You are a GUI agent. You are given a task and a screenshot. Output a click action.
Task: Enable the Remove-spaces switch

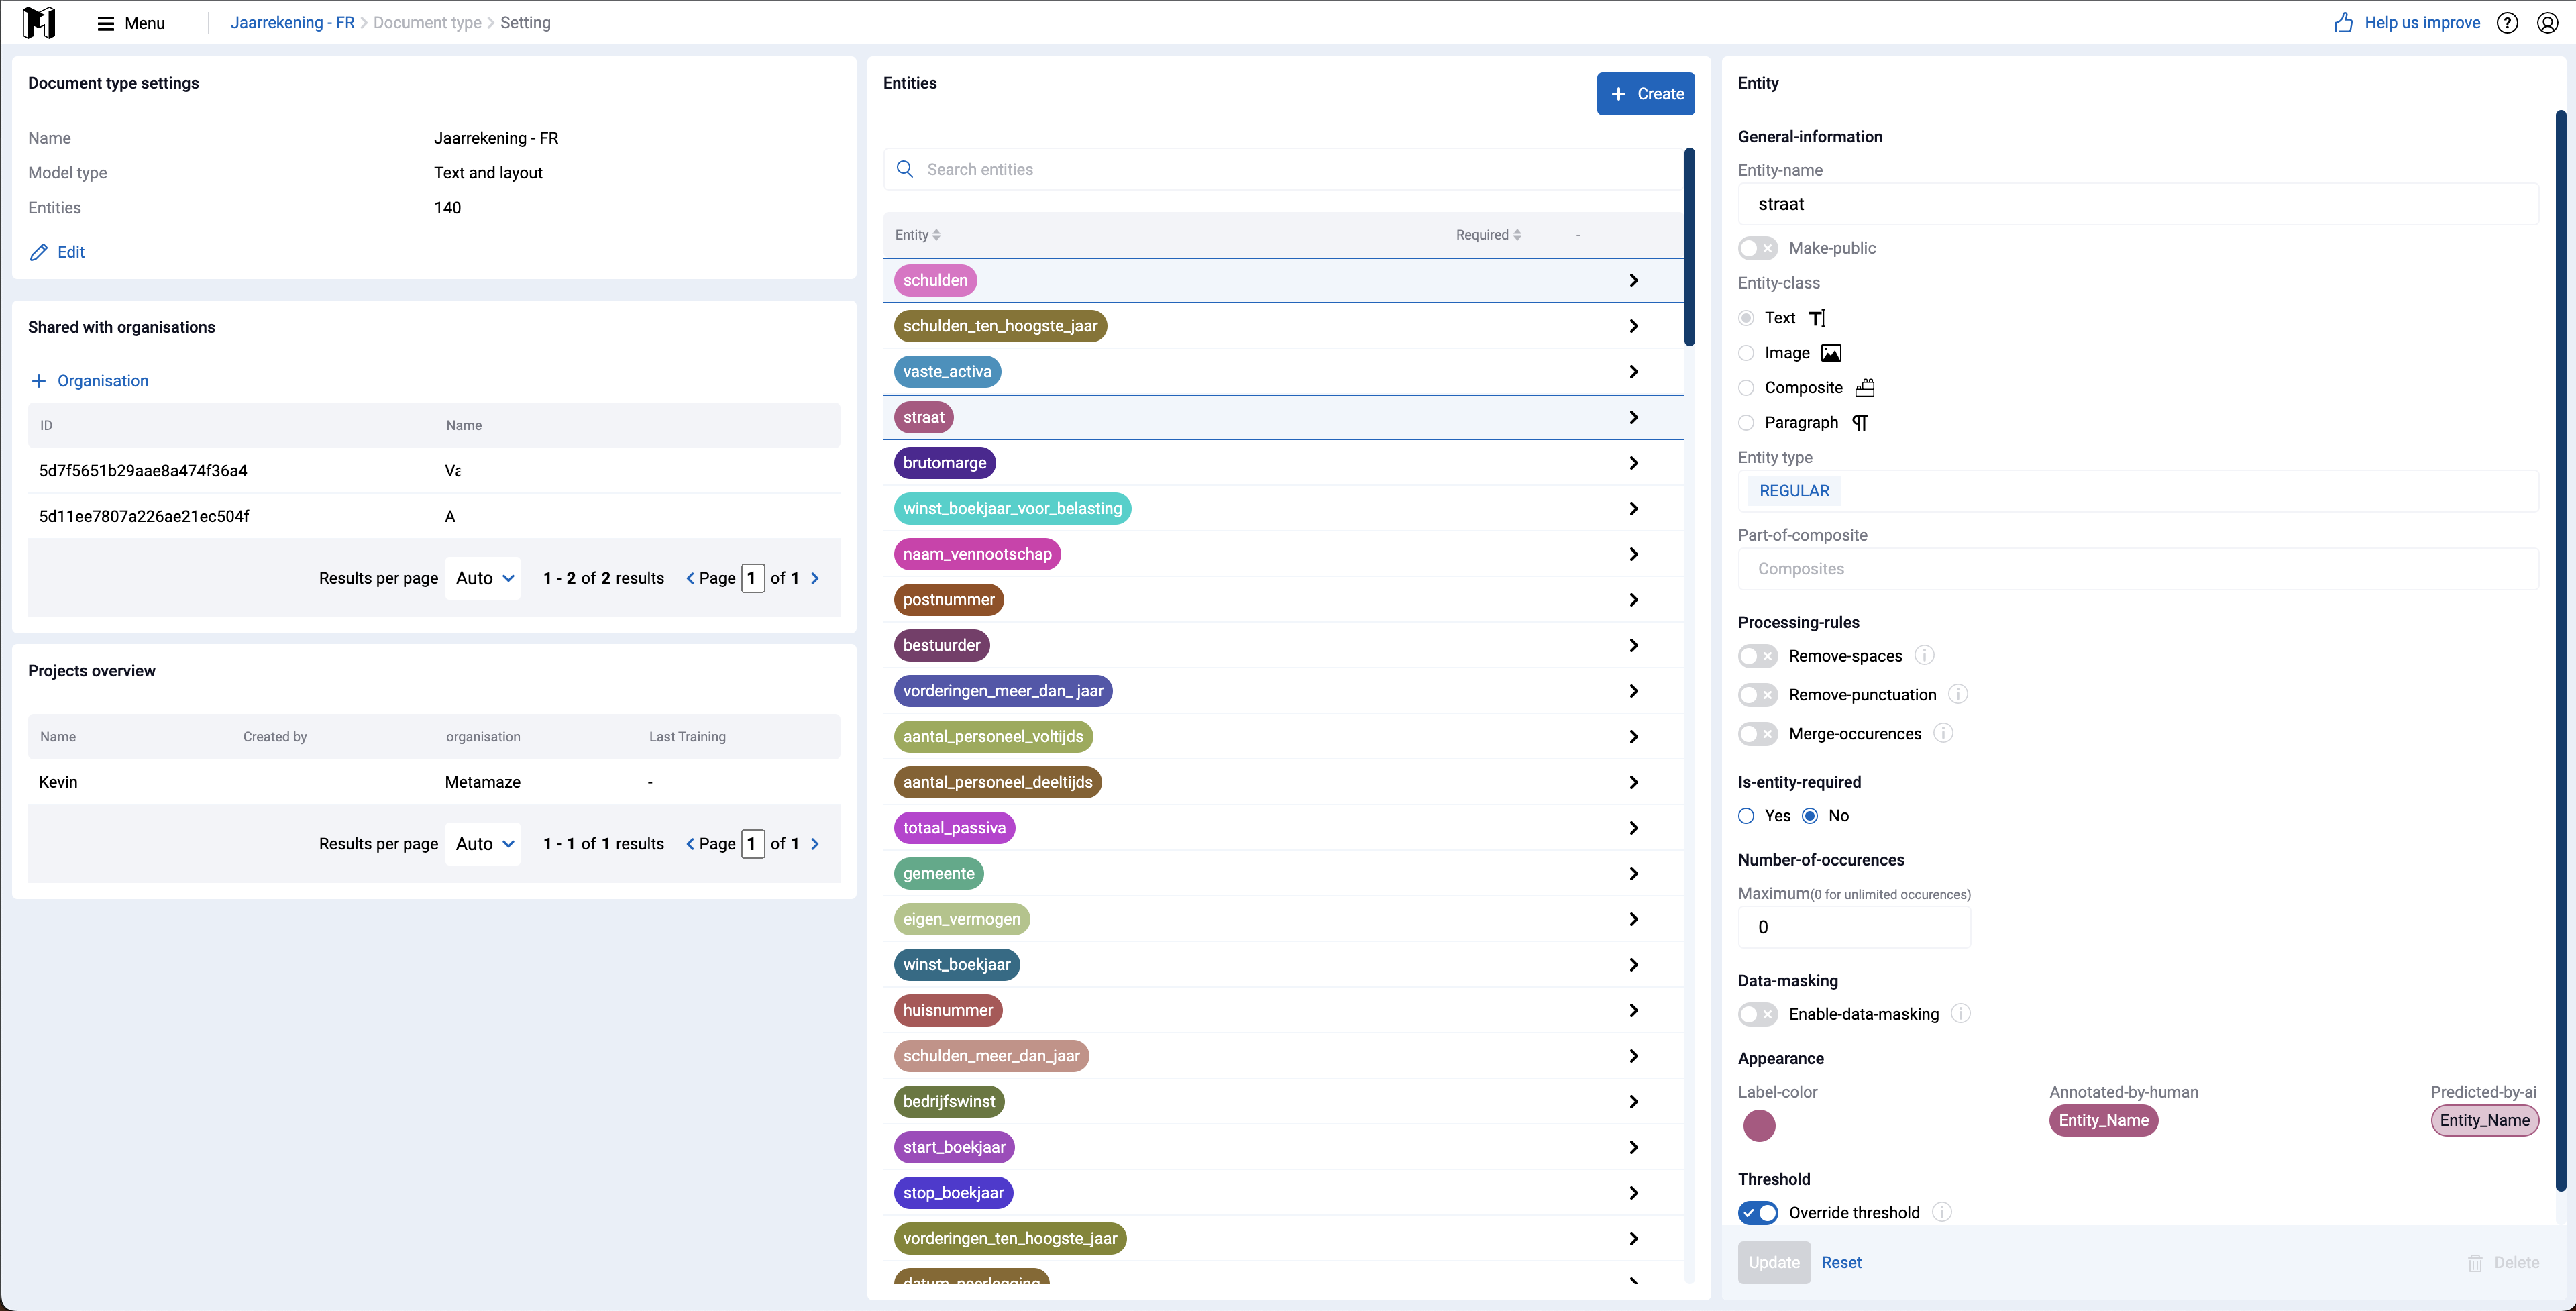click(x=1757, y=656)
